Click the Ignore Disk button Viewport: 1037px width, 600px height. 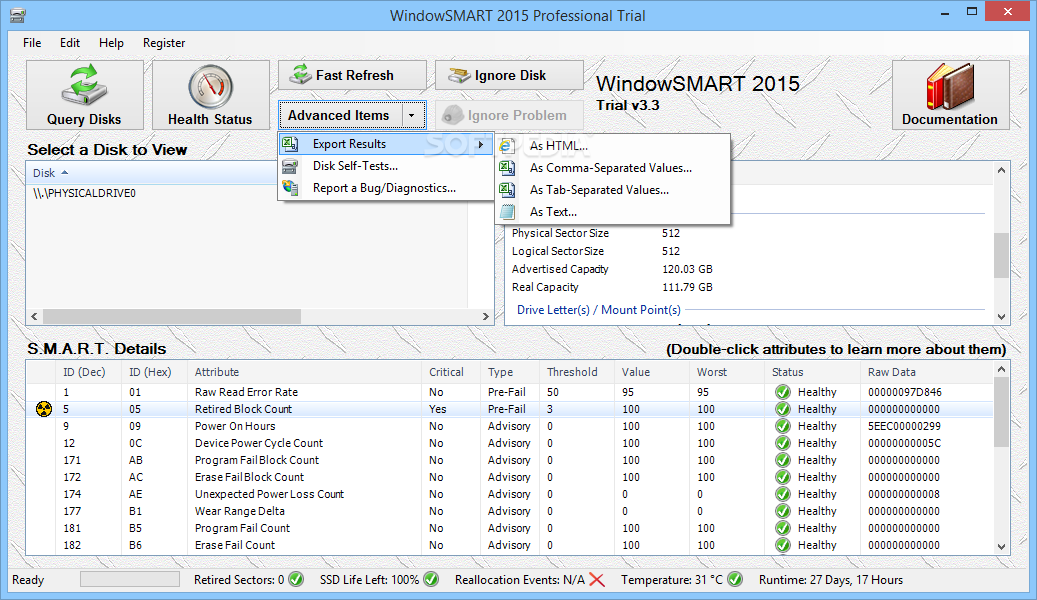509,75
